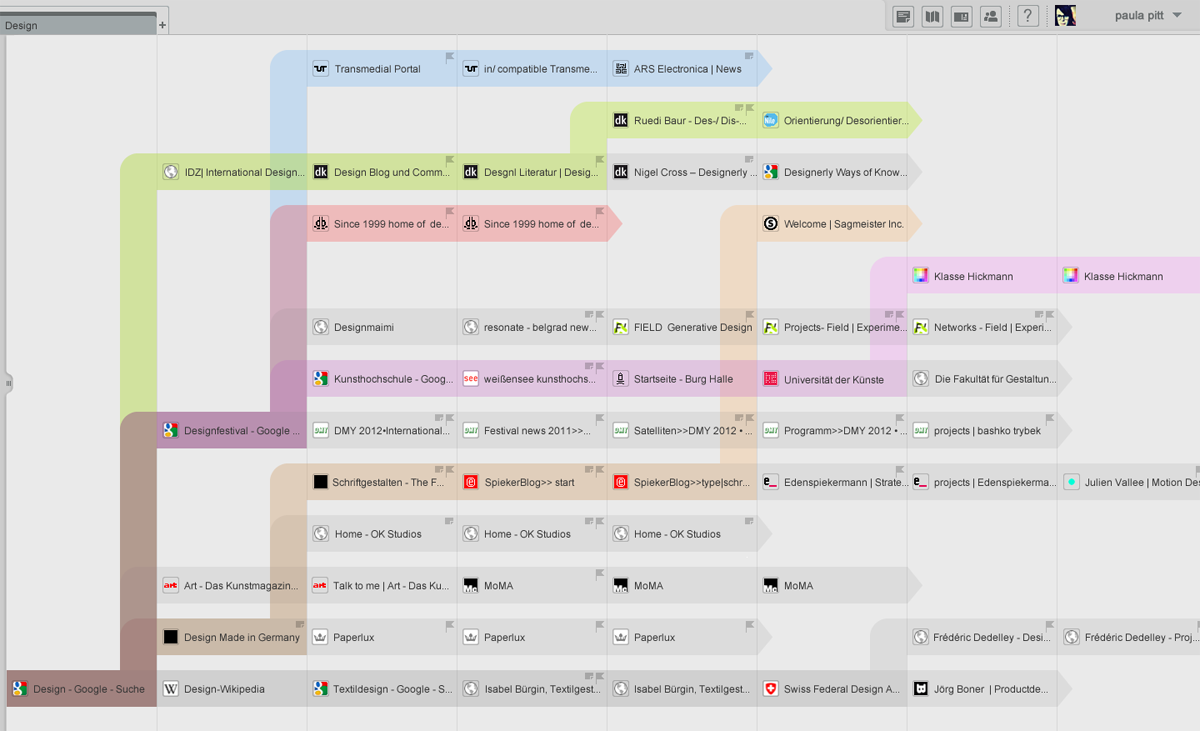Open Die Fakultät für Gestaltun... node
Viewport: 1200px width, 731px height.
pyautogui.click(x=982, y=379)
